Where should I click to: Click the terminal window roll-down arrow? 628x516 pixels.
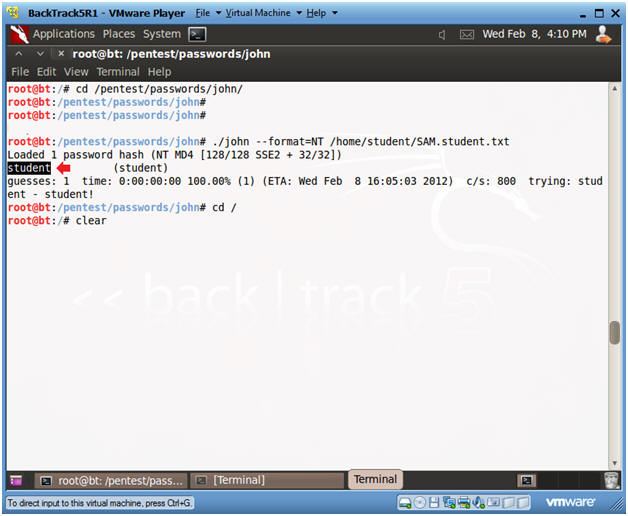pos(40,53)
